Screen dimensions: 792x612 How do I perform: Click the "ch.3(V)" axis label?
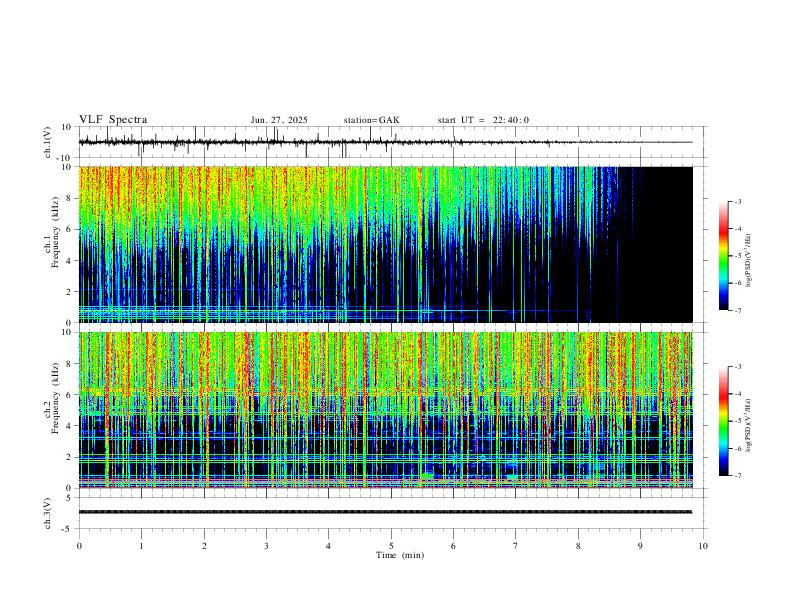48,513
